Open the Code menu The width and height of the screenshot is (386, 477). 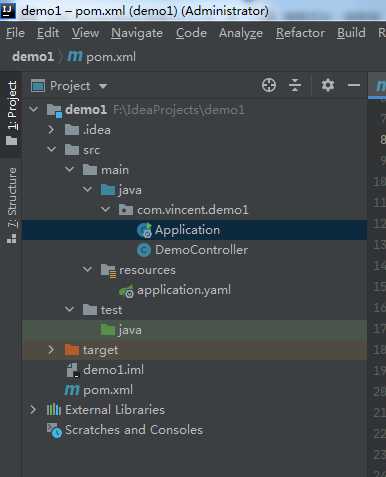coord(191,33)
